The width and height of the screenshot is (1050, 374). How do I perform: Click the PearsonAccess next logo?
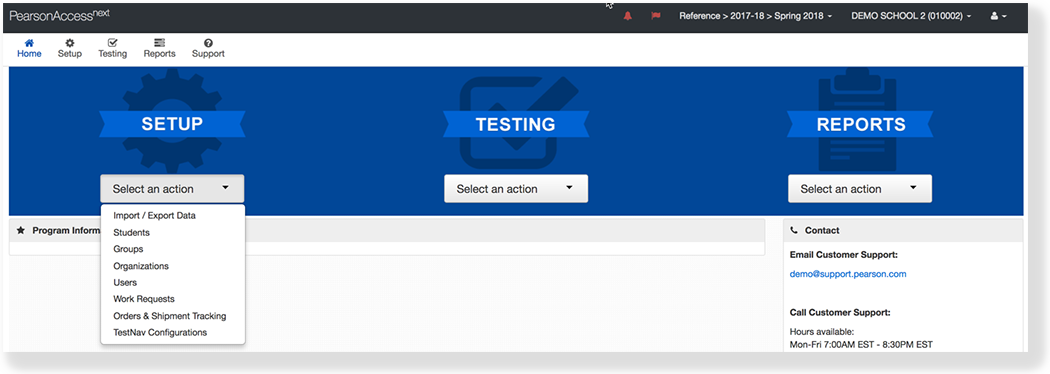click(x=60, y=15)
